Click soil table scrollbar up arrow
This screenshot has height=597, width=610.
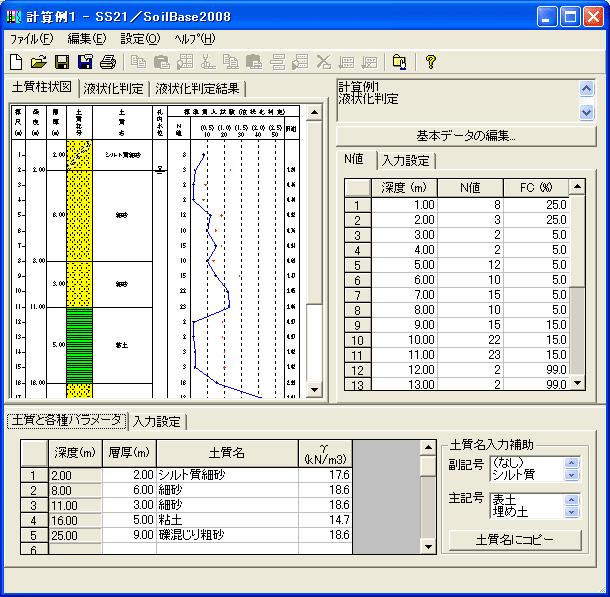[428, 448]
